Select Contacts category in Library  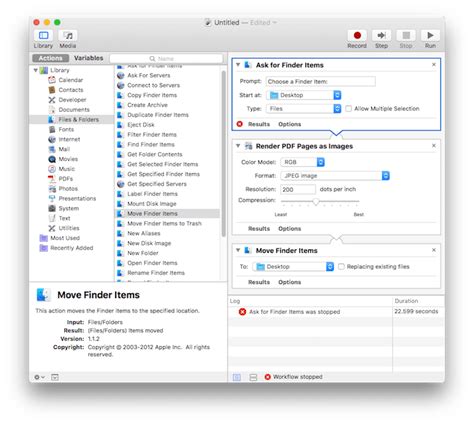[71, 90]
